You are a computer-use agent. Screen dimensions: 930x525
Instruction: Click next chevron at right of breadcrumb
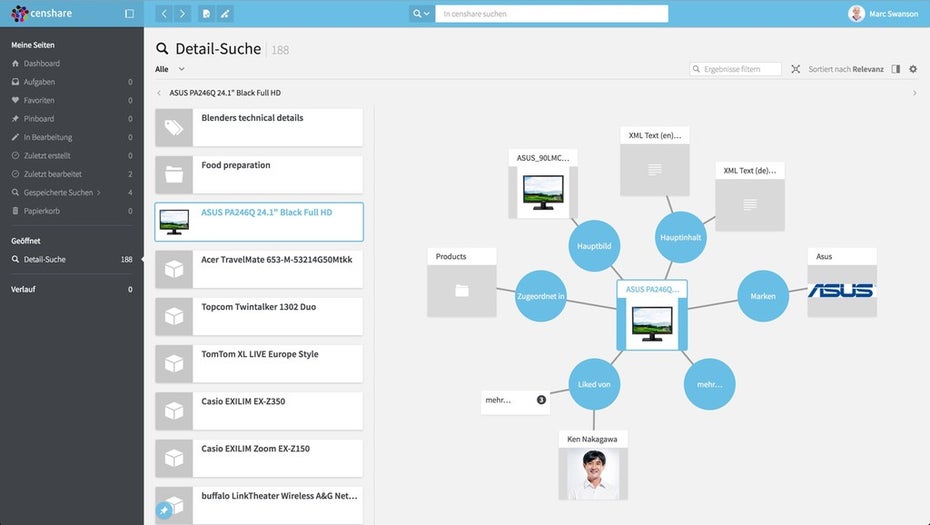point(914,93)
